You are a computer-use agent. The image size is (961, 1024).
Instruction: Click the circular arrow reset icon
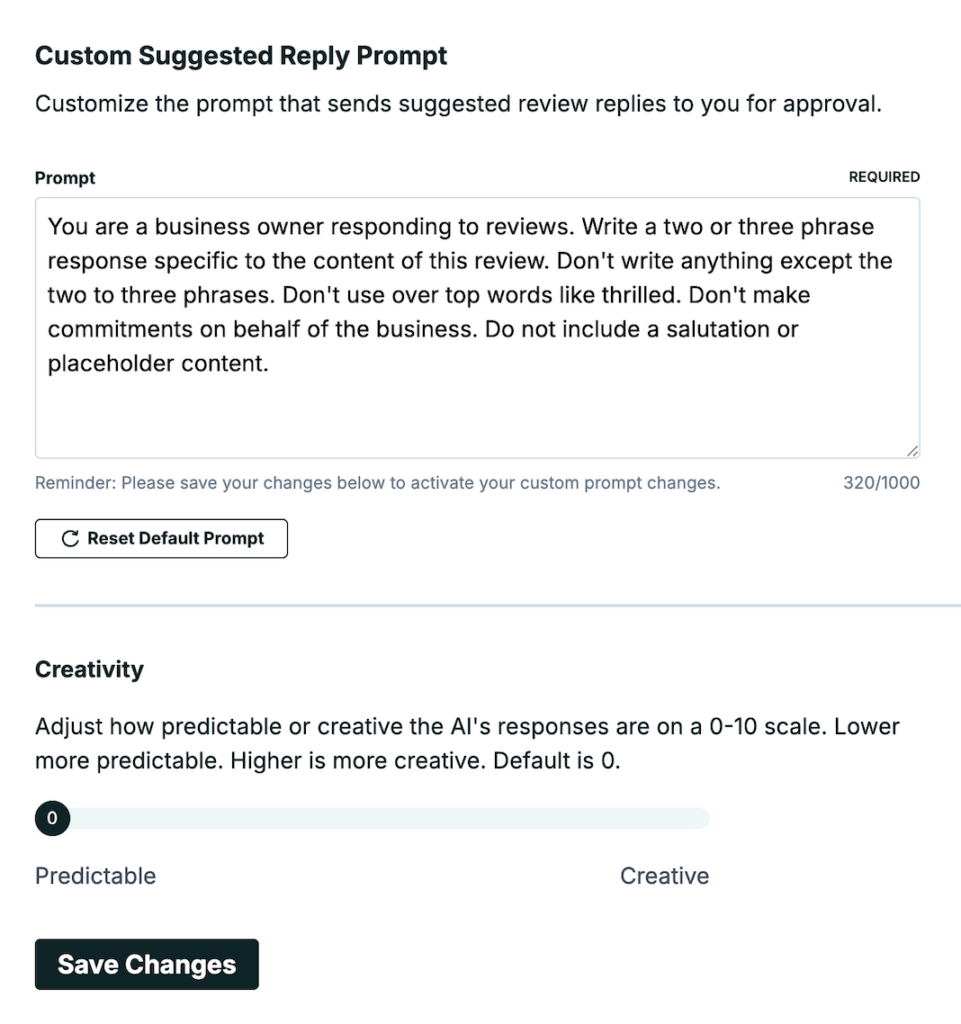[70, 539]
